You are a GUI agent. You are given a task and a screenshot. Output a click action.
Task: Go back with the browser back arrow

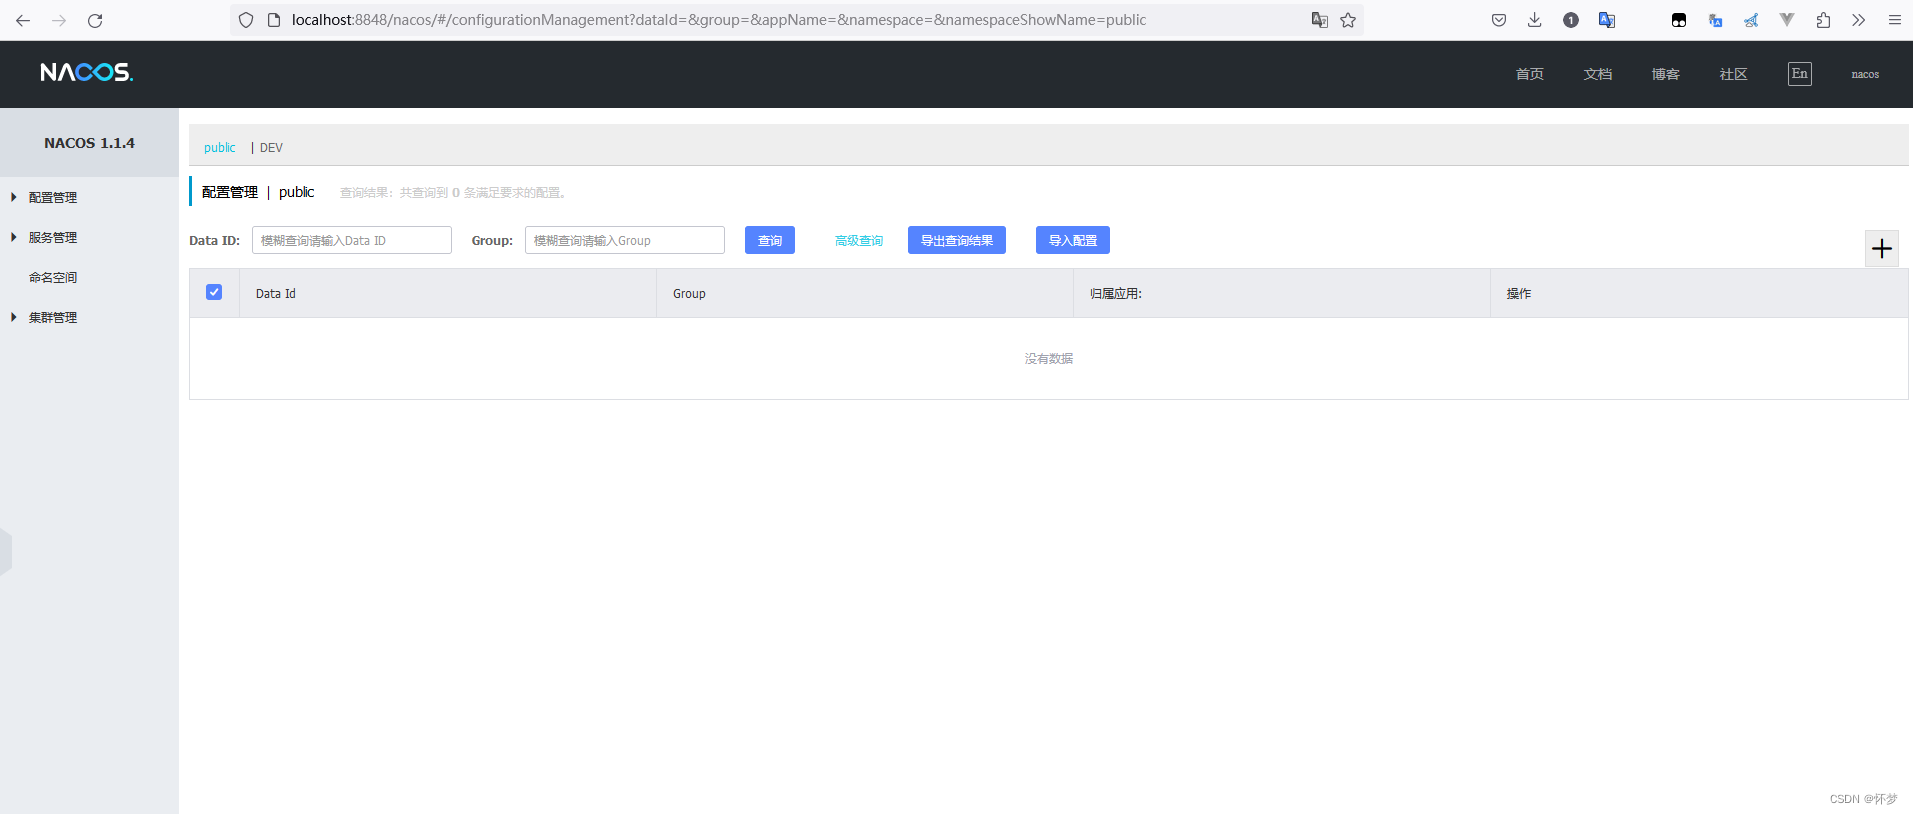(23, 20)
